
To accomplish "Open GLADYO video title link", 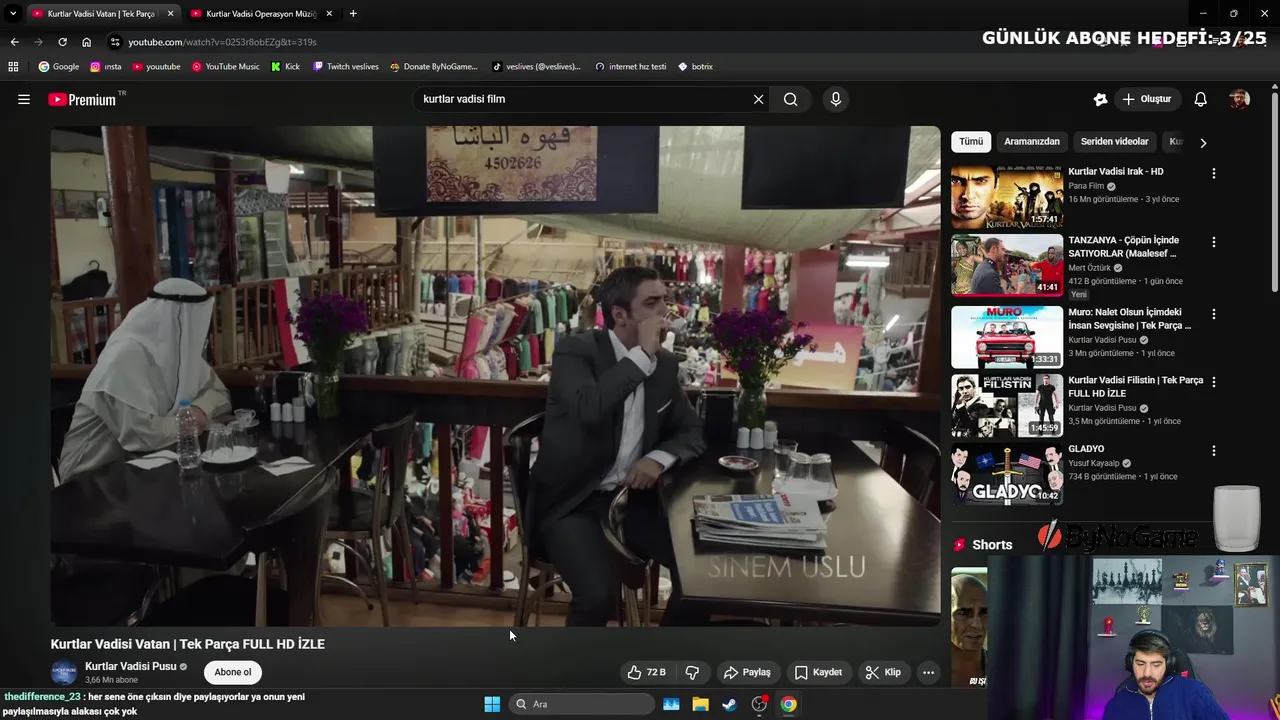I will (1086, 449).
